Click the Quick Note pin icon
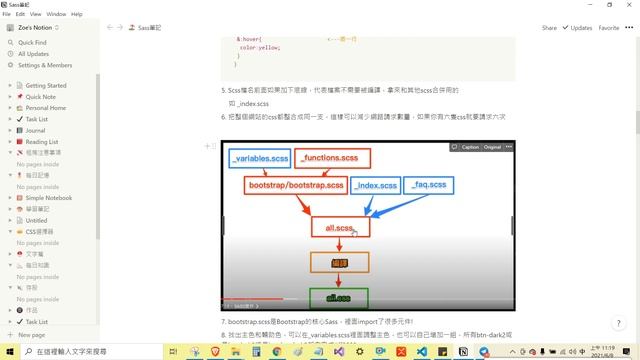640x360 pixels. click(x=20, y=97)
